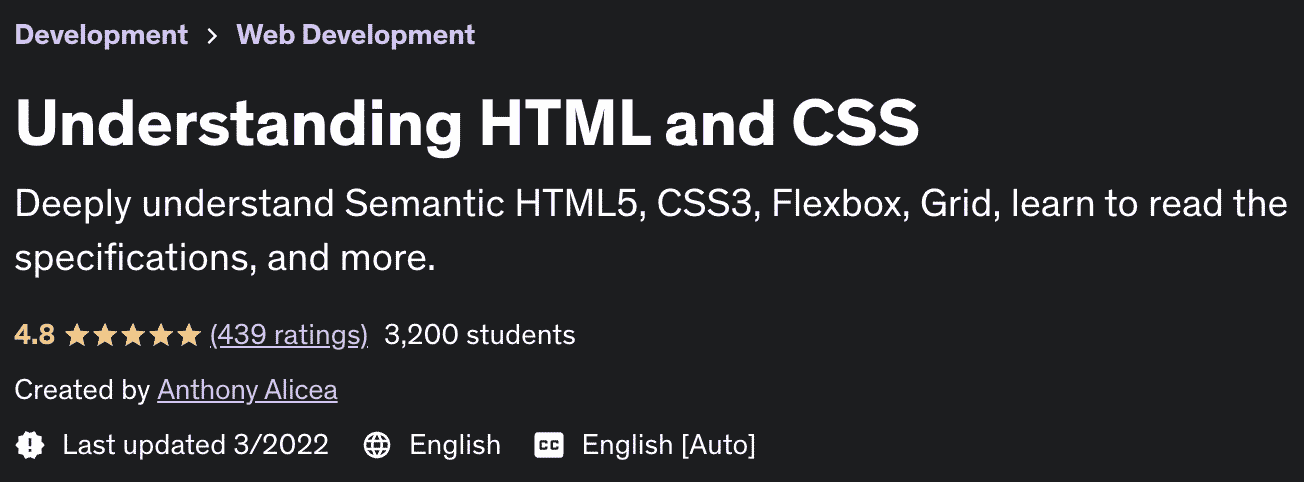This screenshot has width=1304, height=482.
Task: Click the last updated badge icon
Action: (x=30, y=445)
